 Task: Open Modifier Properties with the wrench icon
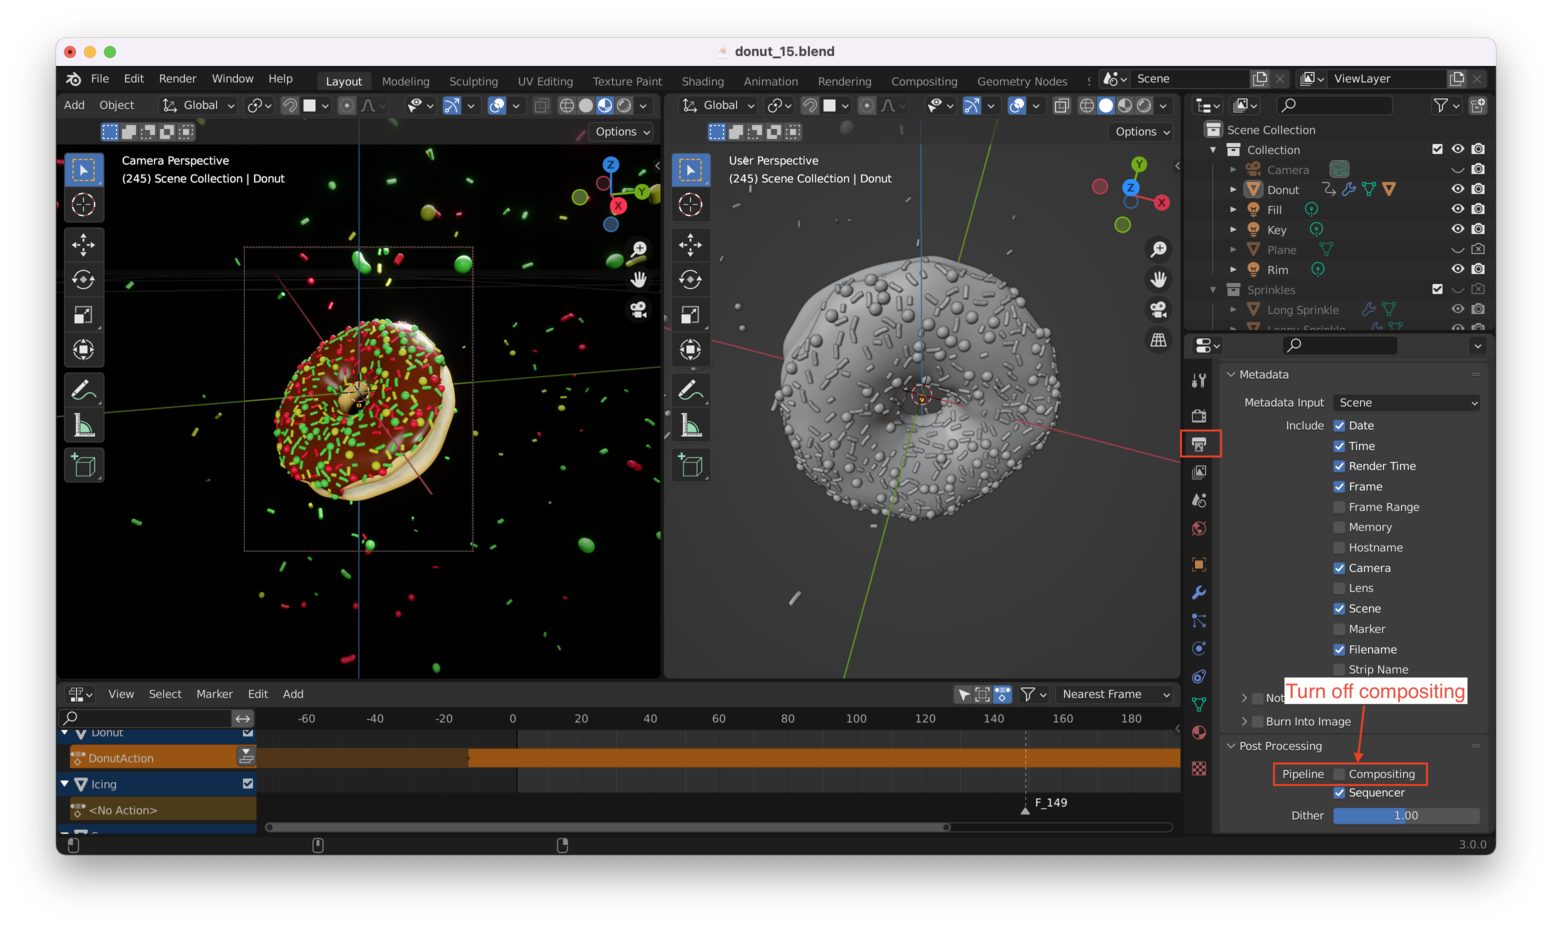[1198, 593]
